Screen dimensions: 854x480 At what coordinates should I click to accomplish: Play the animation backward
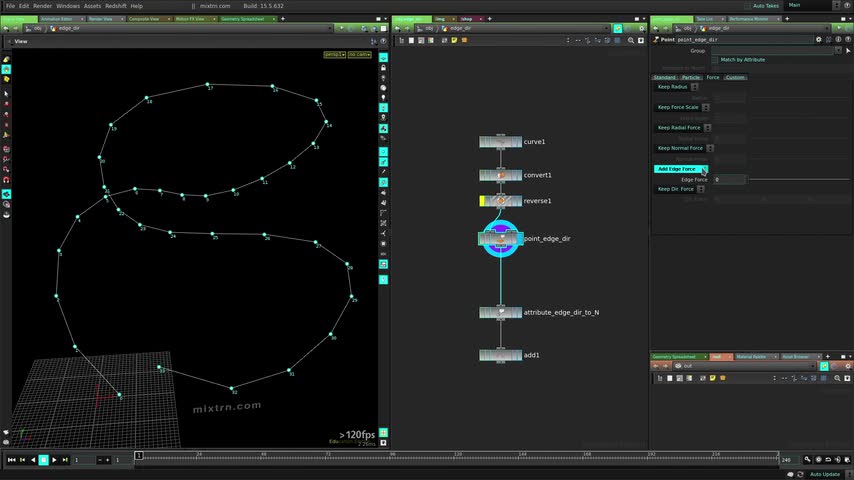point(33,460)
